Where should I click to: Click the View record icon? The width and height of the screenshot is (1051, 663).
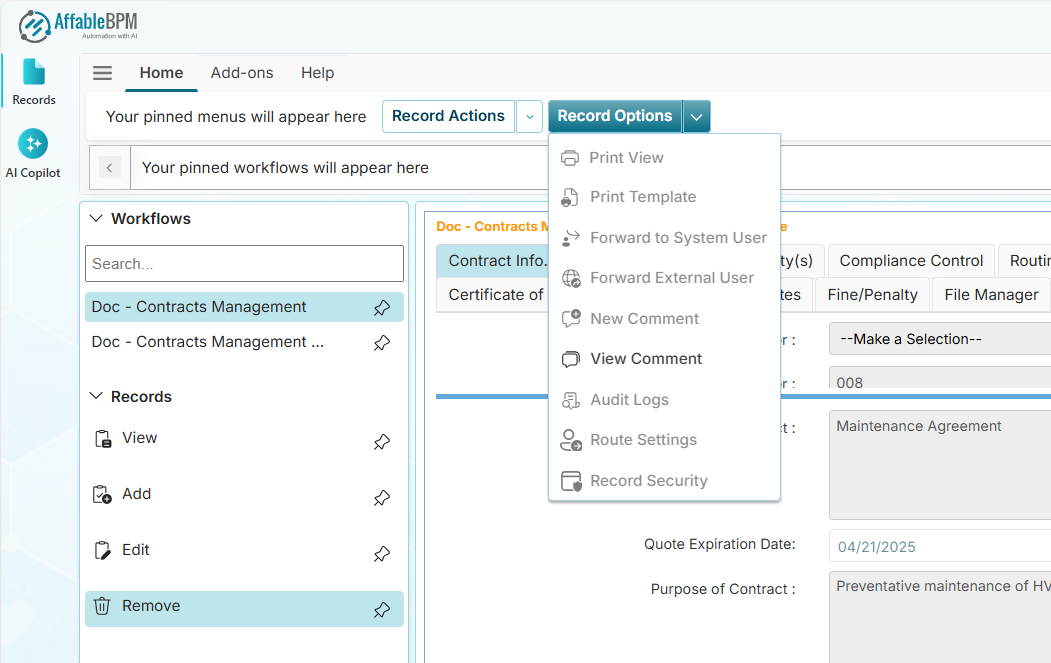103,439
